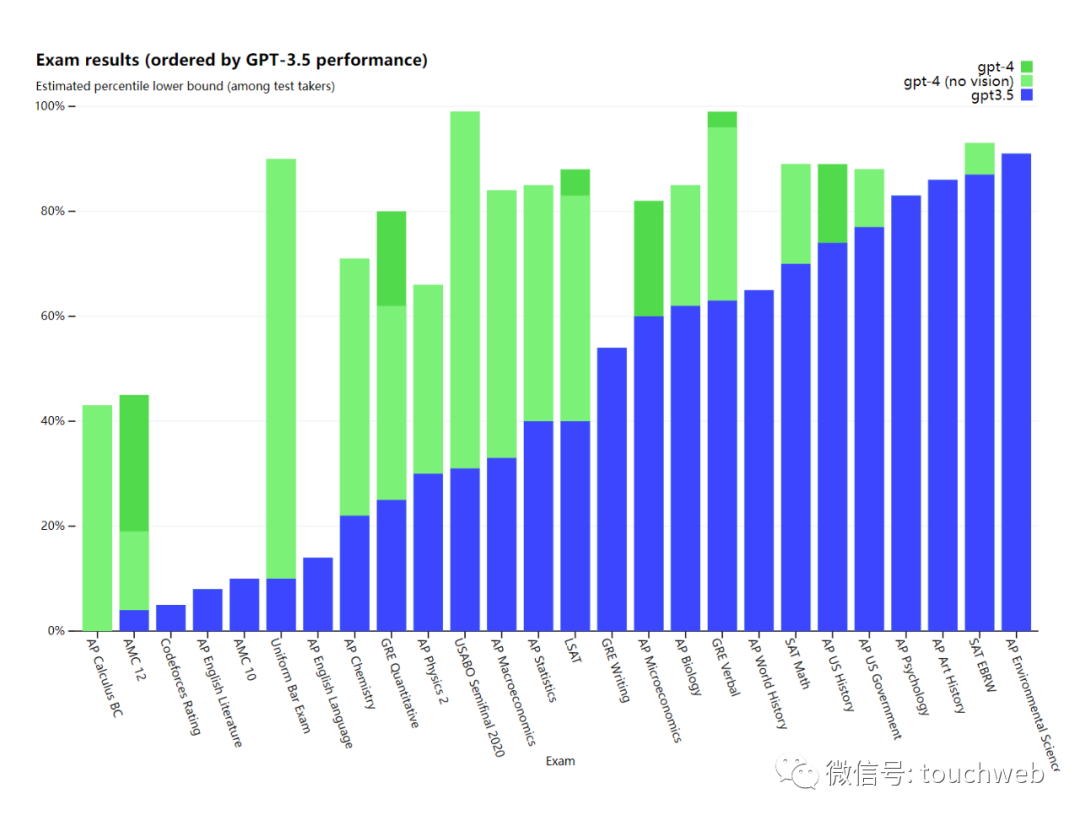Click the dark green AP US History segment
Screen dimensions: 1080x821
point(833,203)
